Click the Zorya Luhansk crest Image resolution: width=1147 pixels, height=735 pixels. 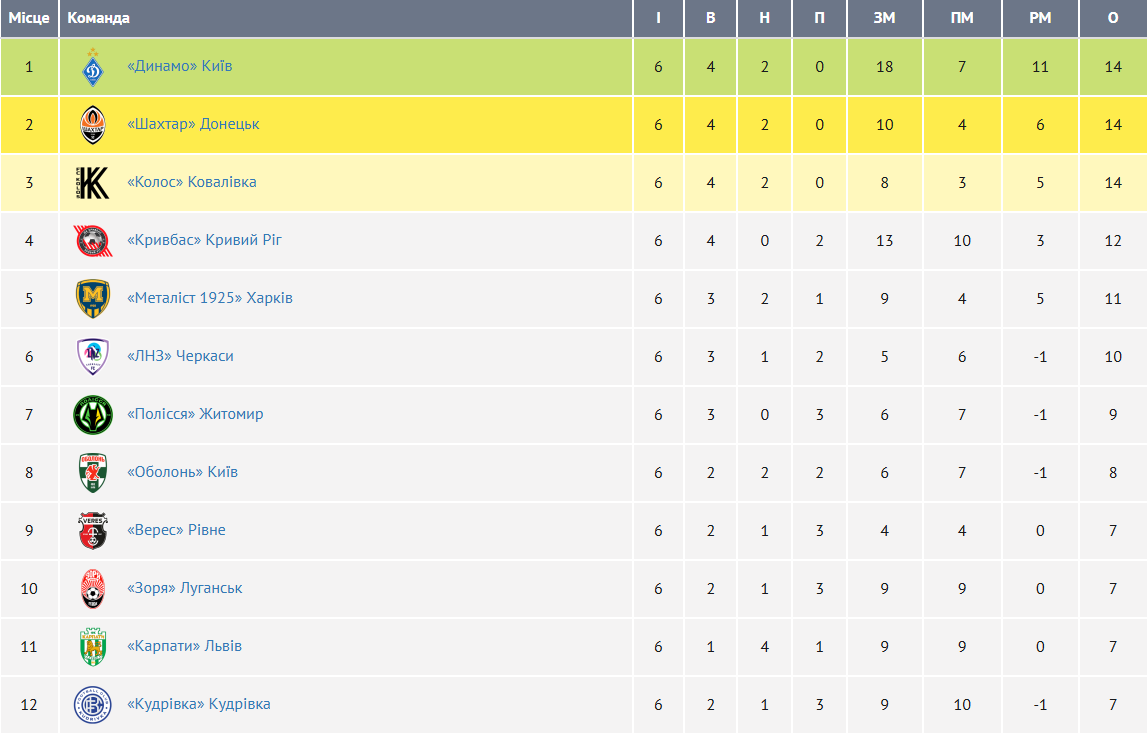(x=92, y=589)
